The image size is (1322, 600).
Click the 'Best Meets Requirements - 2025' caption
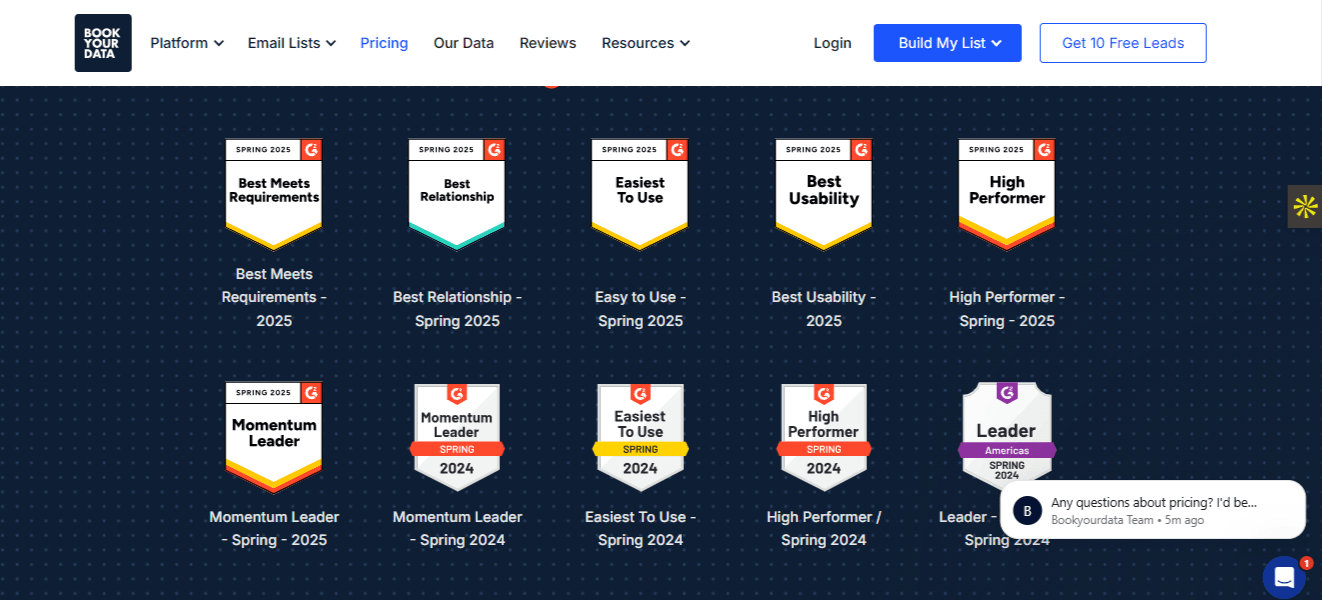[x=274, y=297]
